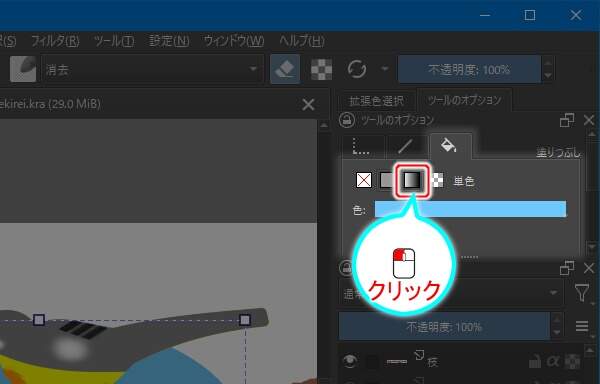Open the ウィンドウ(W) menu
The width and height of the screenshot is (600, 384).
click(234, 41)
